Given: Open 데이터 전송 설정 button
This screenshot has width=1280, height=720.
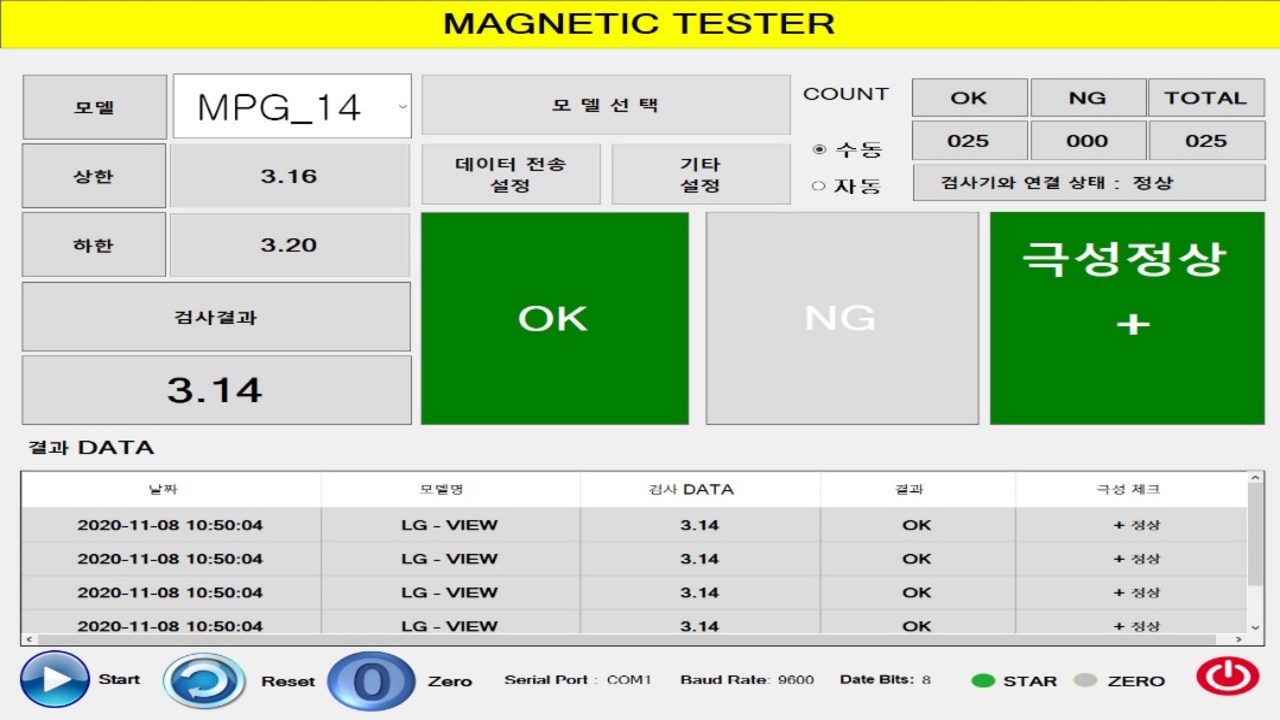Looking at the screenshot, I should click(511, 174).
